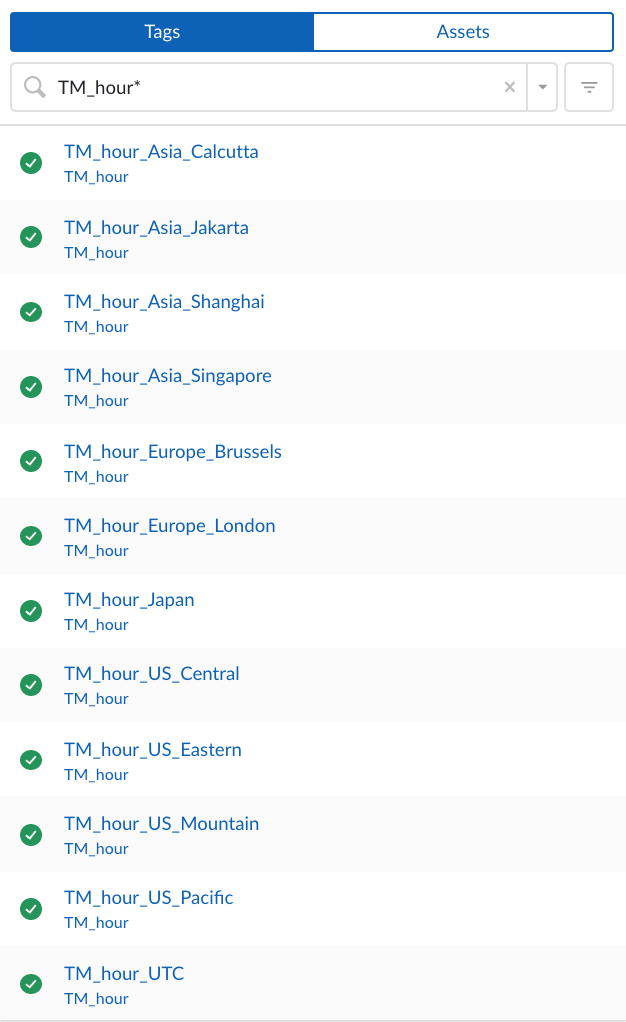
Task: Choose the TM_hour_US_Pacific tag
Action: (x=149, y=898)
